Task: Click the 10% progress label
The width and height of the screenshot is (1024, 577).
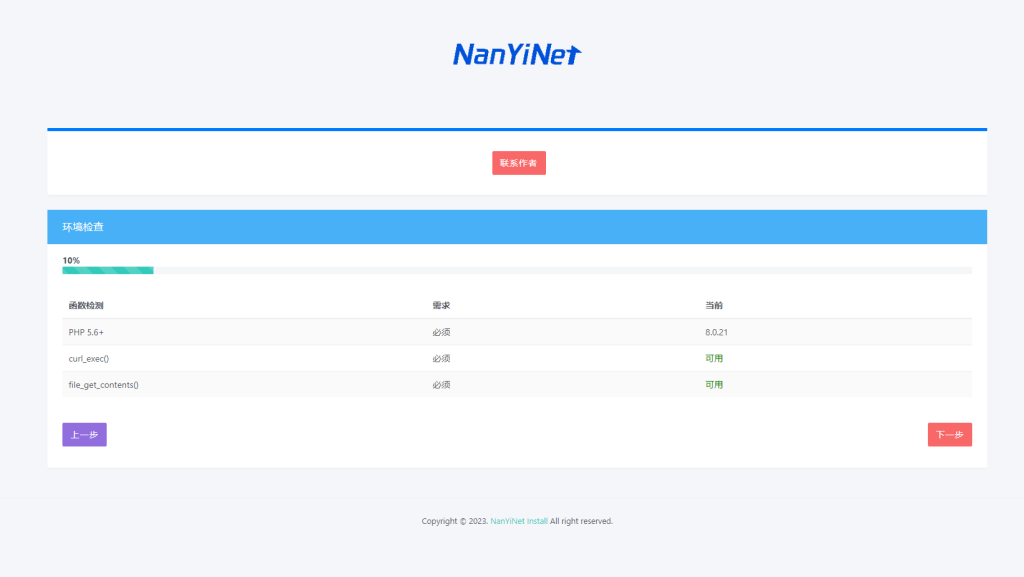Action: tap(71, 258)
